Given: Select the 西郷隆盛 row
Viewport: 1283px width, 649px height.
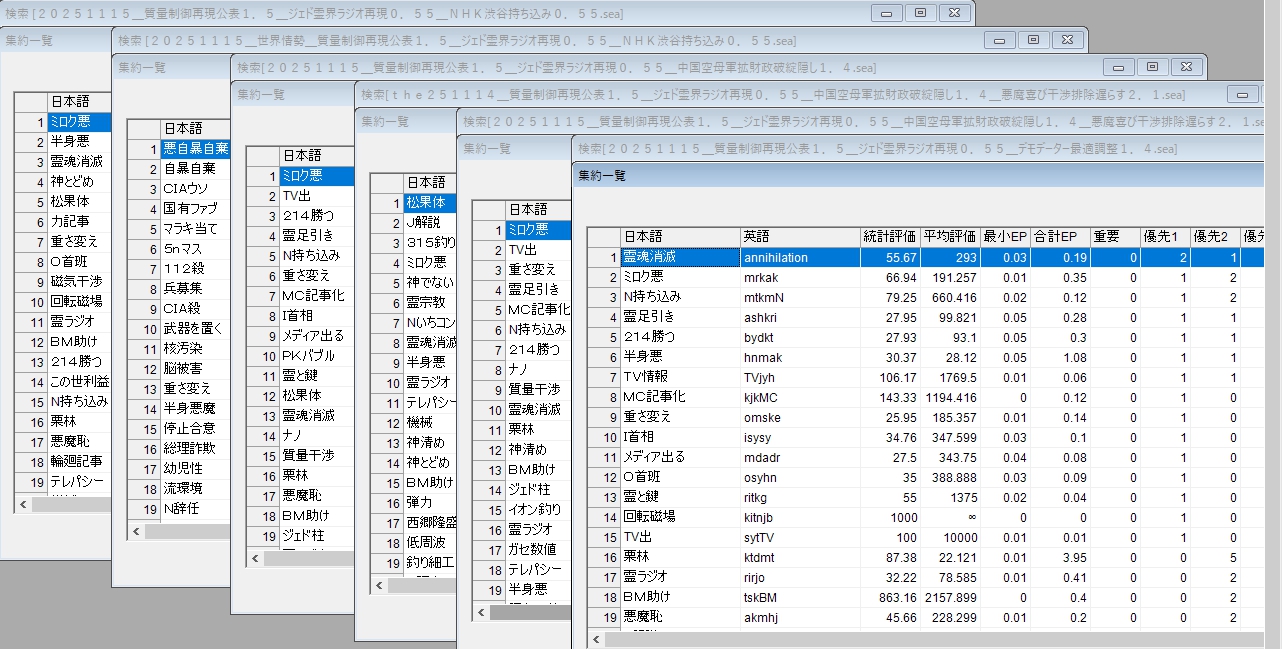Looking at the screenshot, I should 430,522.
